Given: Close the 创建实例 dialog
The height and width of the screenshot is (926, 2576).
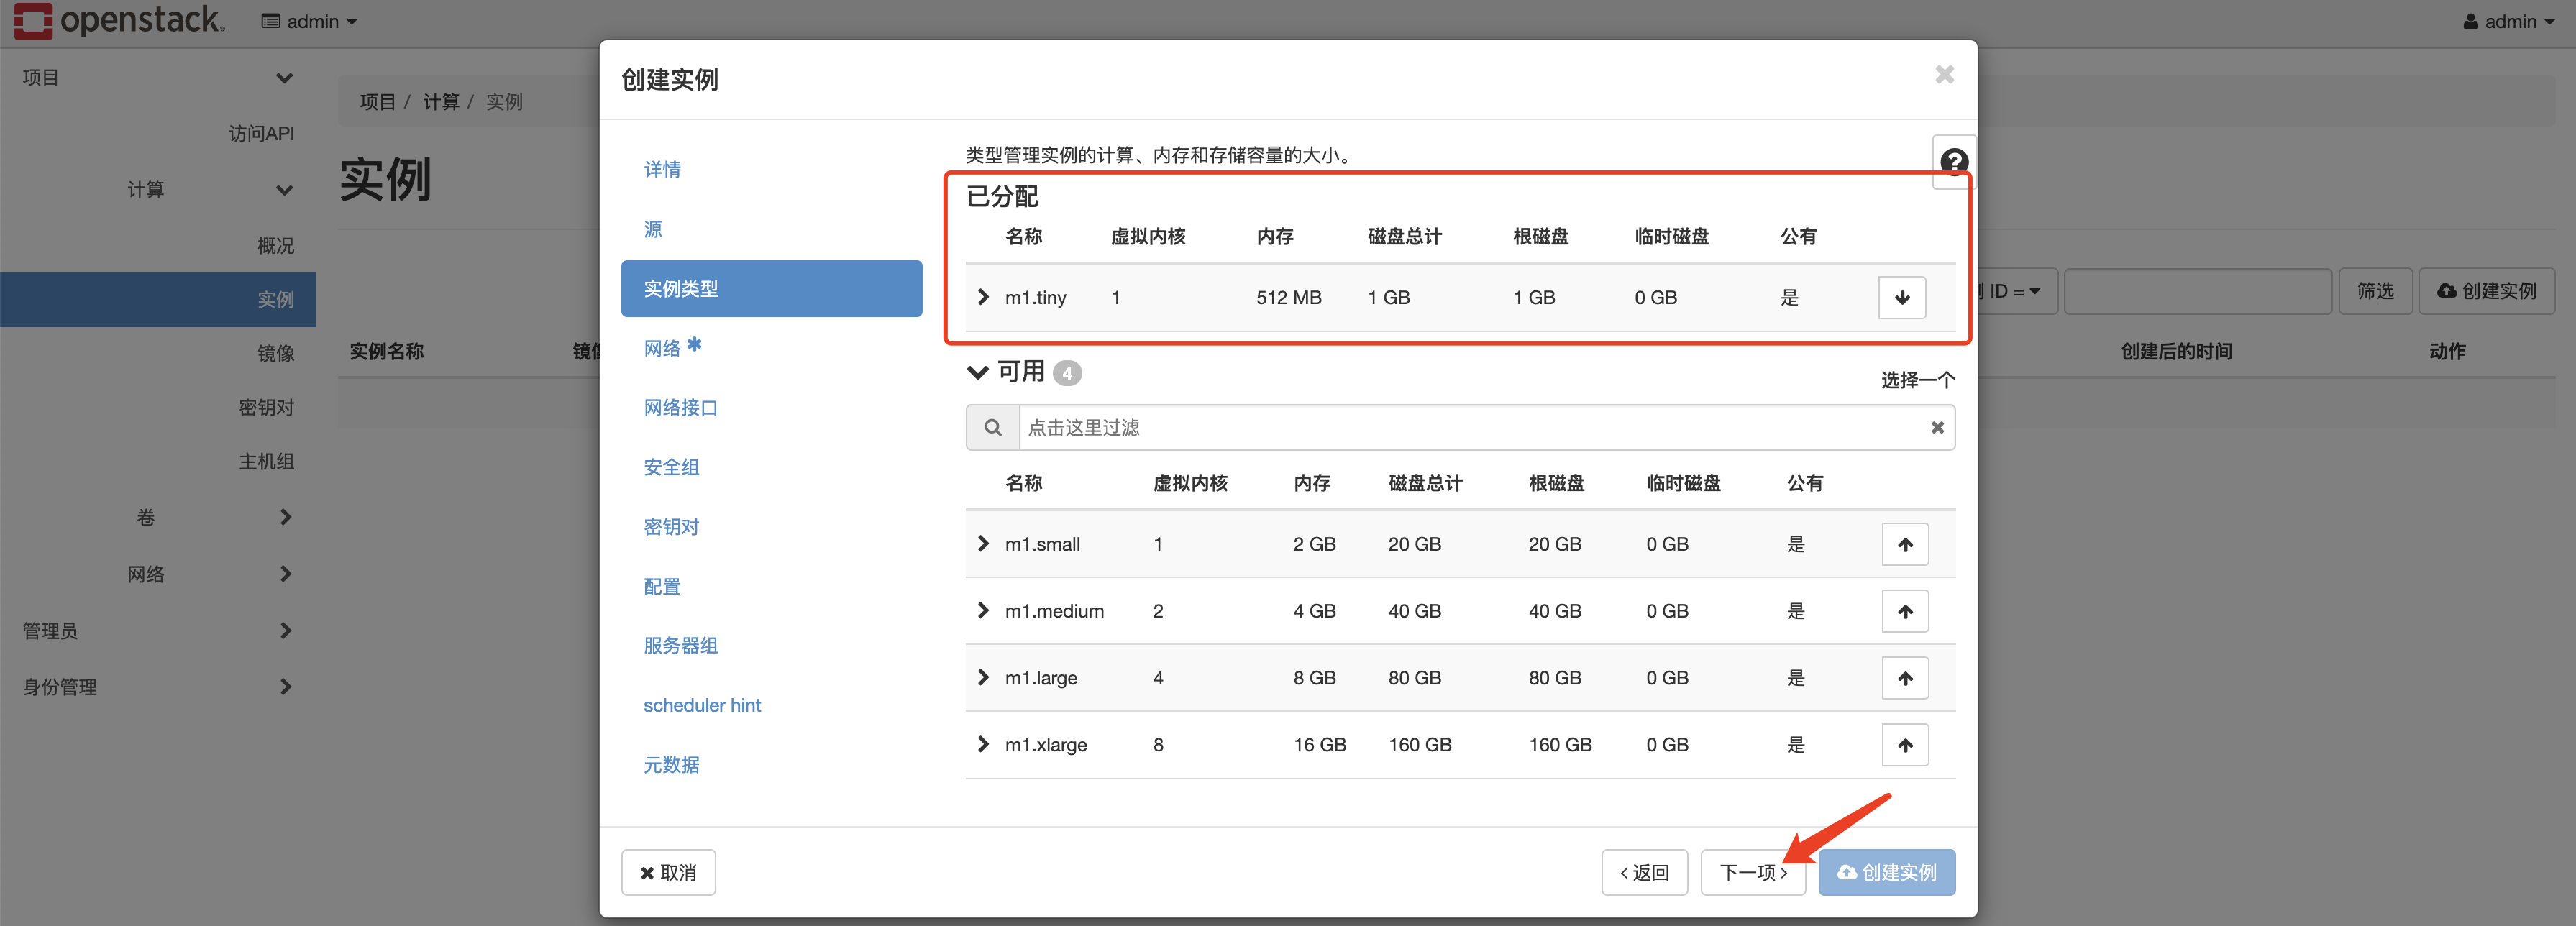Looking at the screenshot, I should pos(1943,75).
